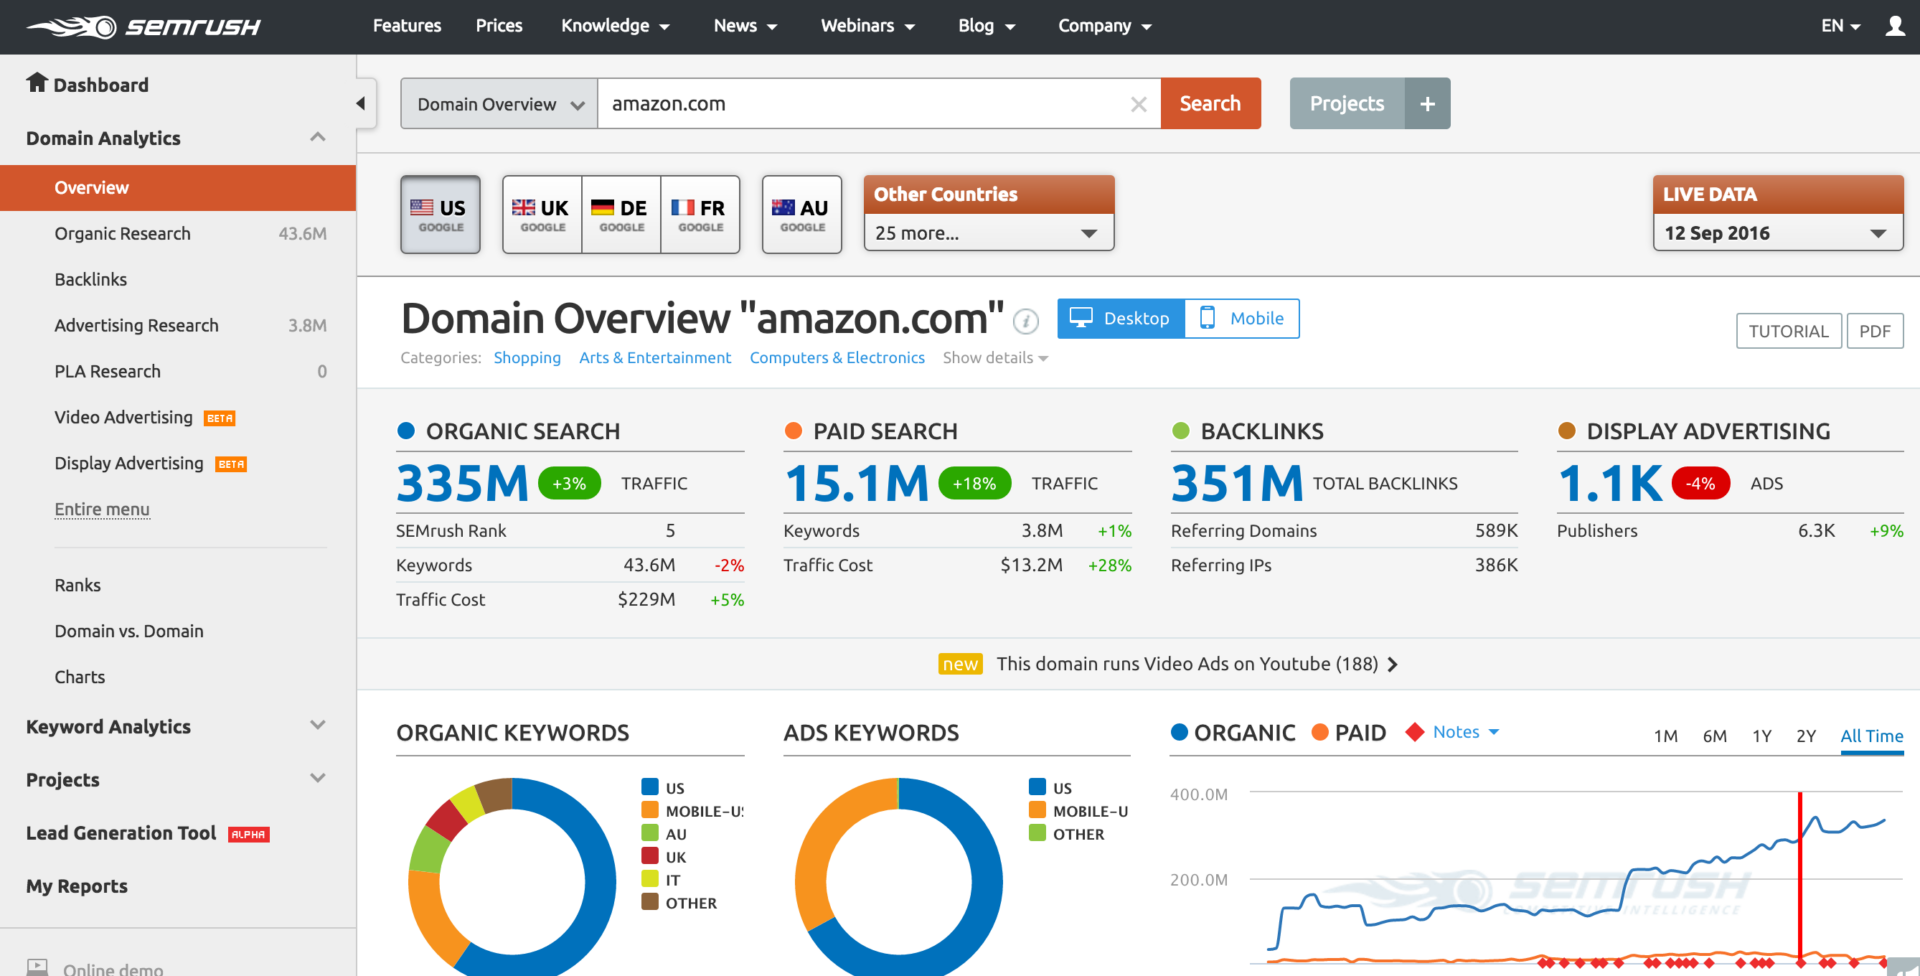Open the Notes dropdown on the chart
Image resolution: width=1920 pixels, height=976 pixels.
1466,732
